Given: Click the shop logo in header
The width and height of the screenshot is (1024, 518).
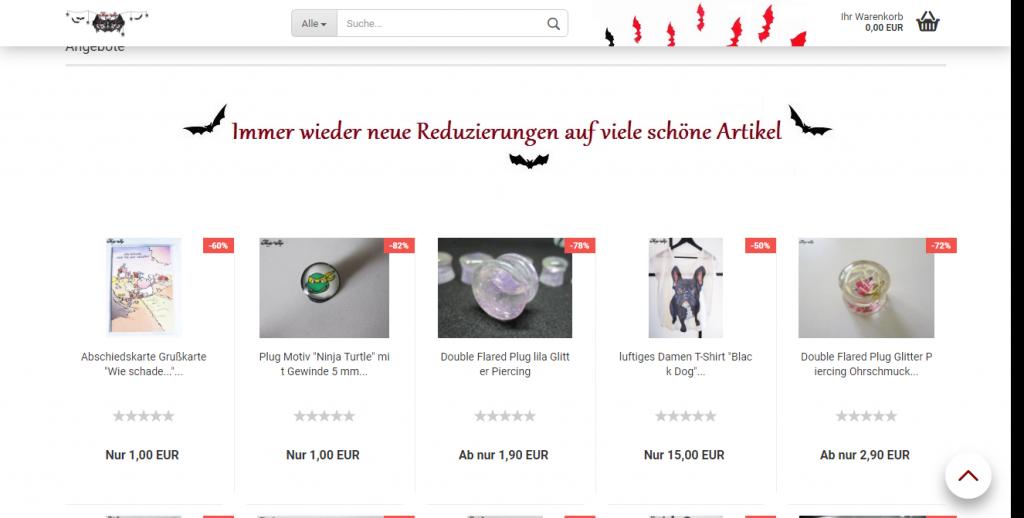Looking at the screenshot, I should (107, 22).
